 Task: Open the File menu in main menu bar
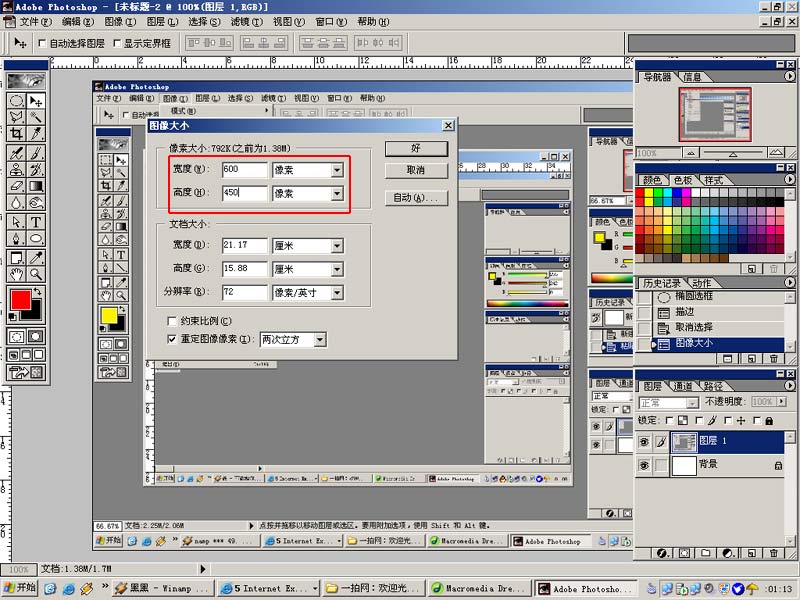(34, 22)
